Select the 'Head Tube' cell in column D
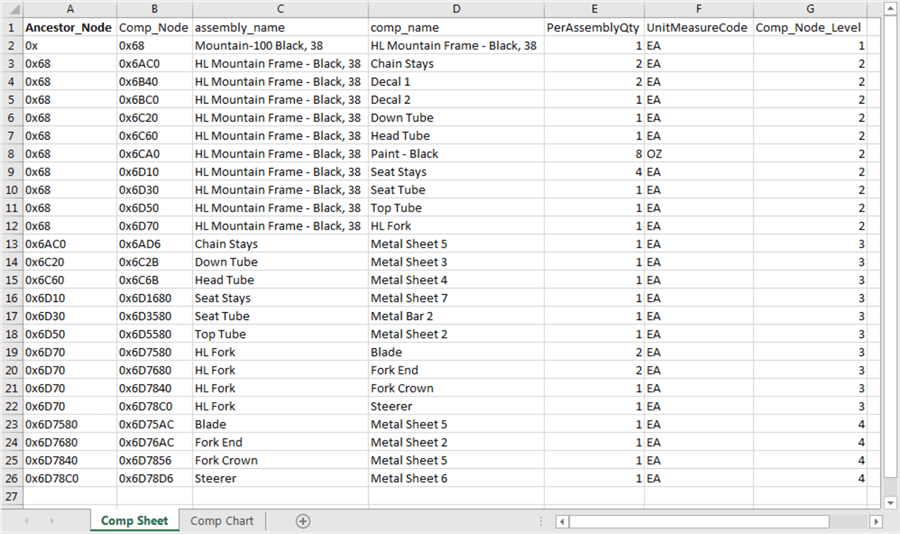This screenshot has width=900, height=534. click(x=456, y=136)
